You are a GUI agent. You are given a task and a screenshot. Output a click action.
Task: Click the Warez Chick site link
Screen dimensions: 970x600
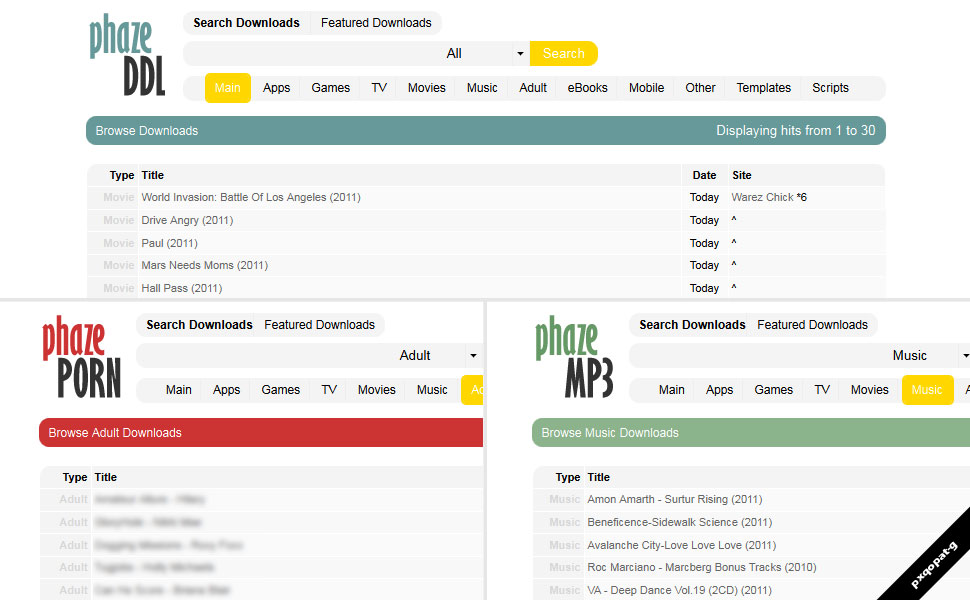click(x=762, y=197)
